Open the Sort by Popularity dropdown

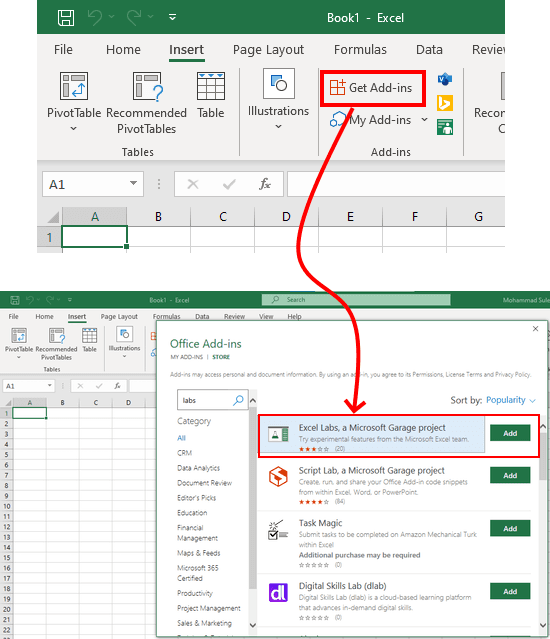tap(510, 400)
